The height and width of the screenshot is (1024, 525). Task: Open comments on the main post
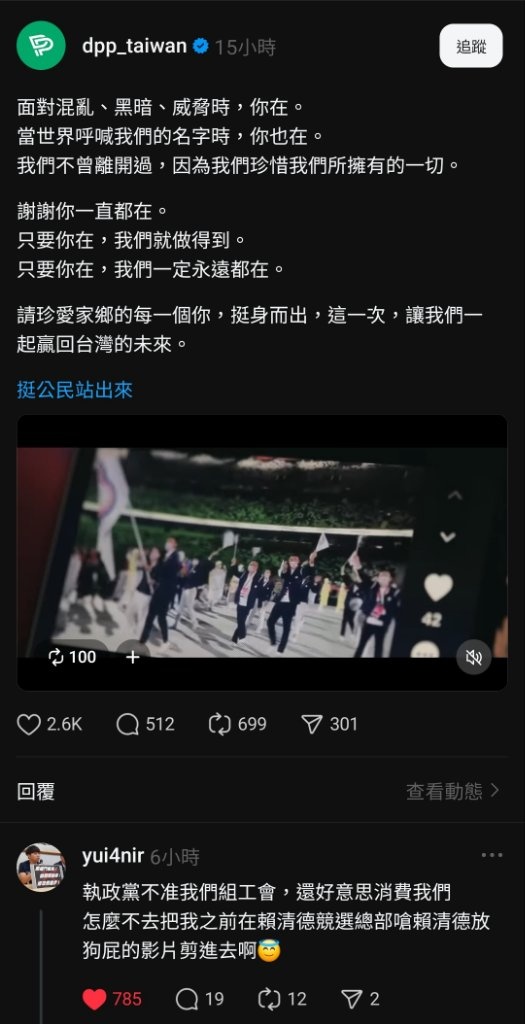pyautogui.click(x=127, y=724)
